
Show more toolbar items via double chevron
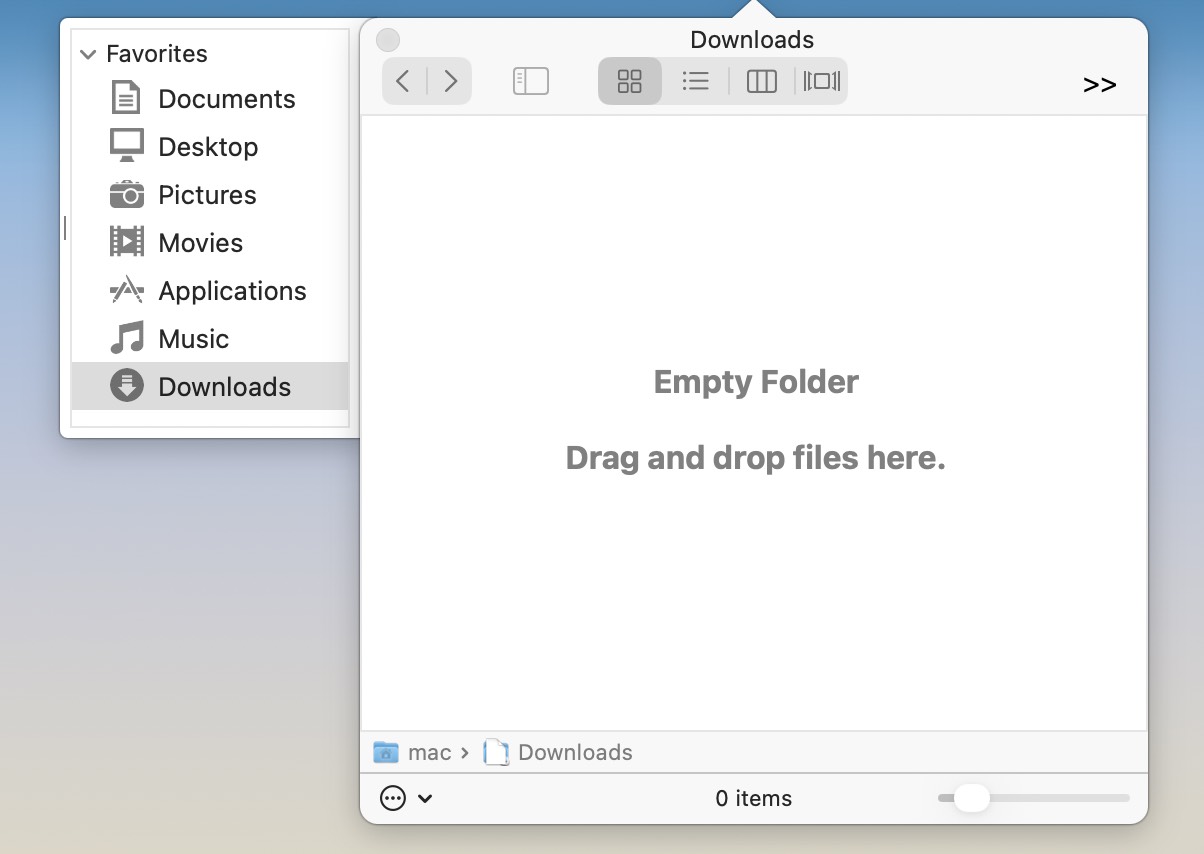(1099, 85)
